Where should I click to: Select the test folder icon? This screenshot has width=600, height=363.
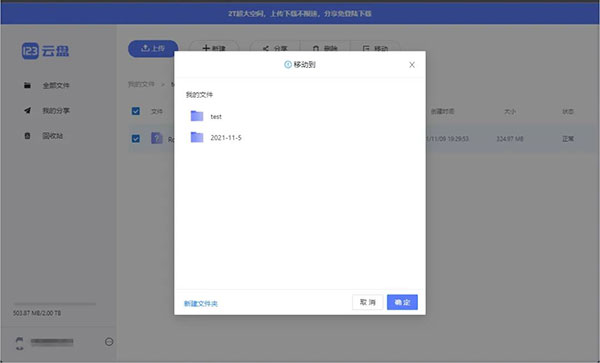pos(197,116)
